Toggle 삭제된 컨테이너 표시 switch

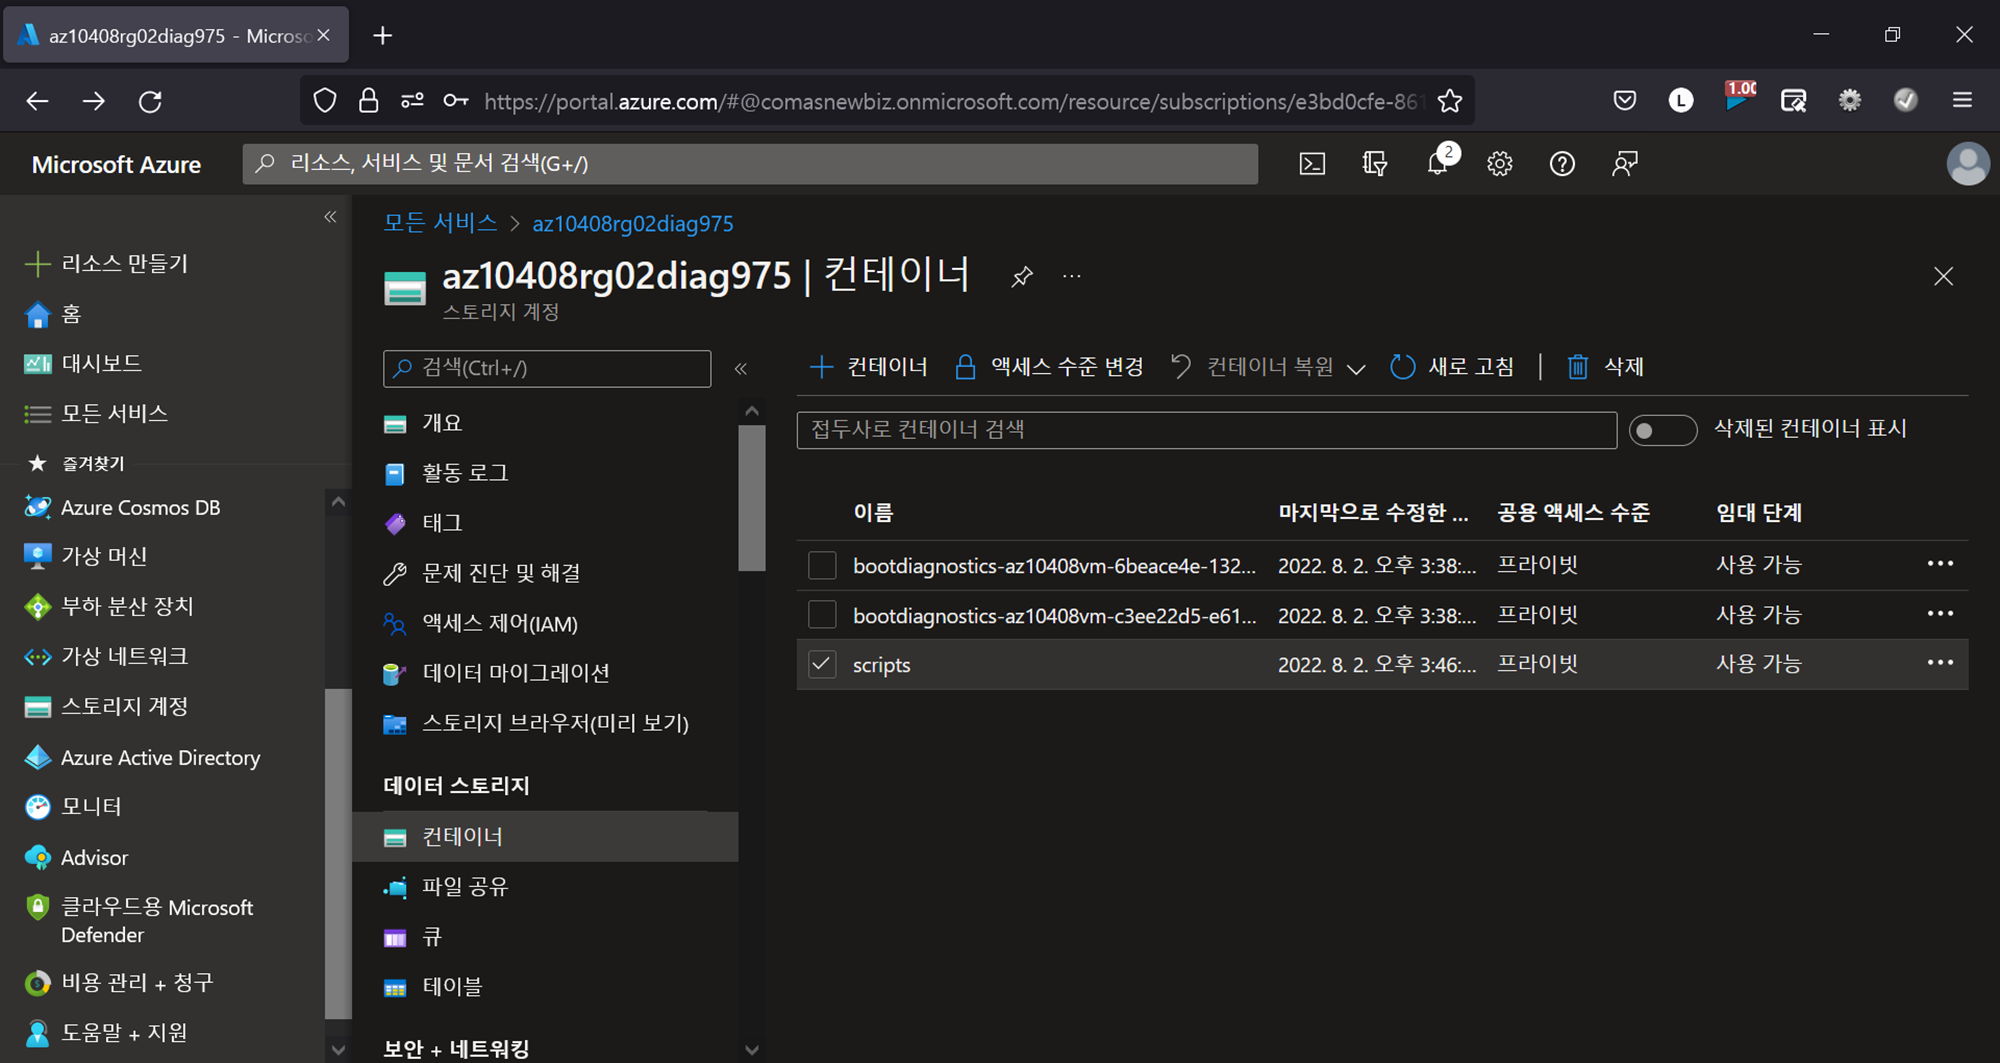tap(1662, 430)
